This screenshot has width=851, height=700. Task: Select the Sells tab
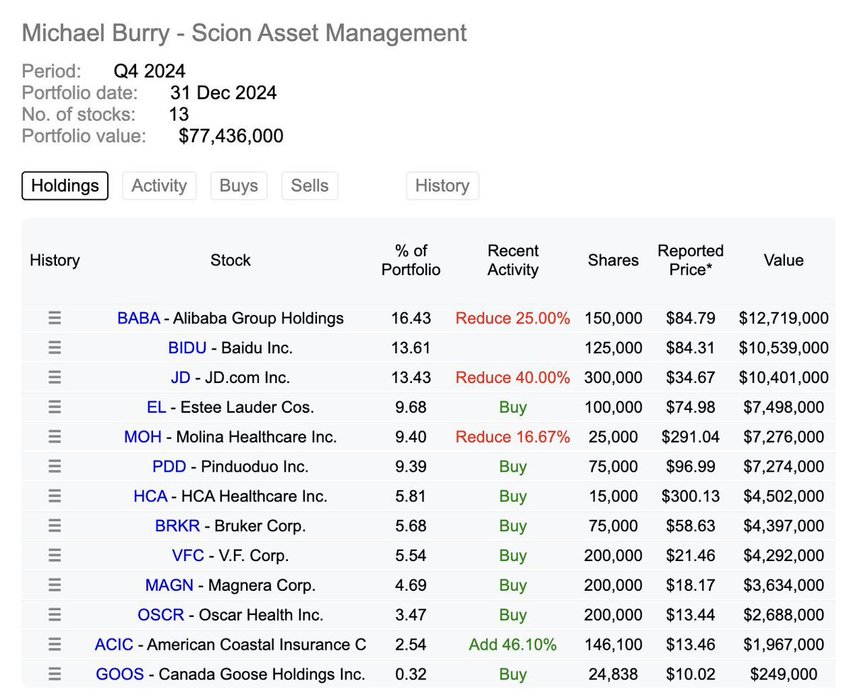(309, 186)
